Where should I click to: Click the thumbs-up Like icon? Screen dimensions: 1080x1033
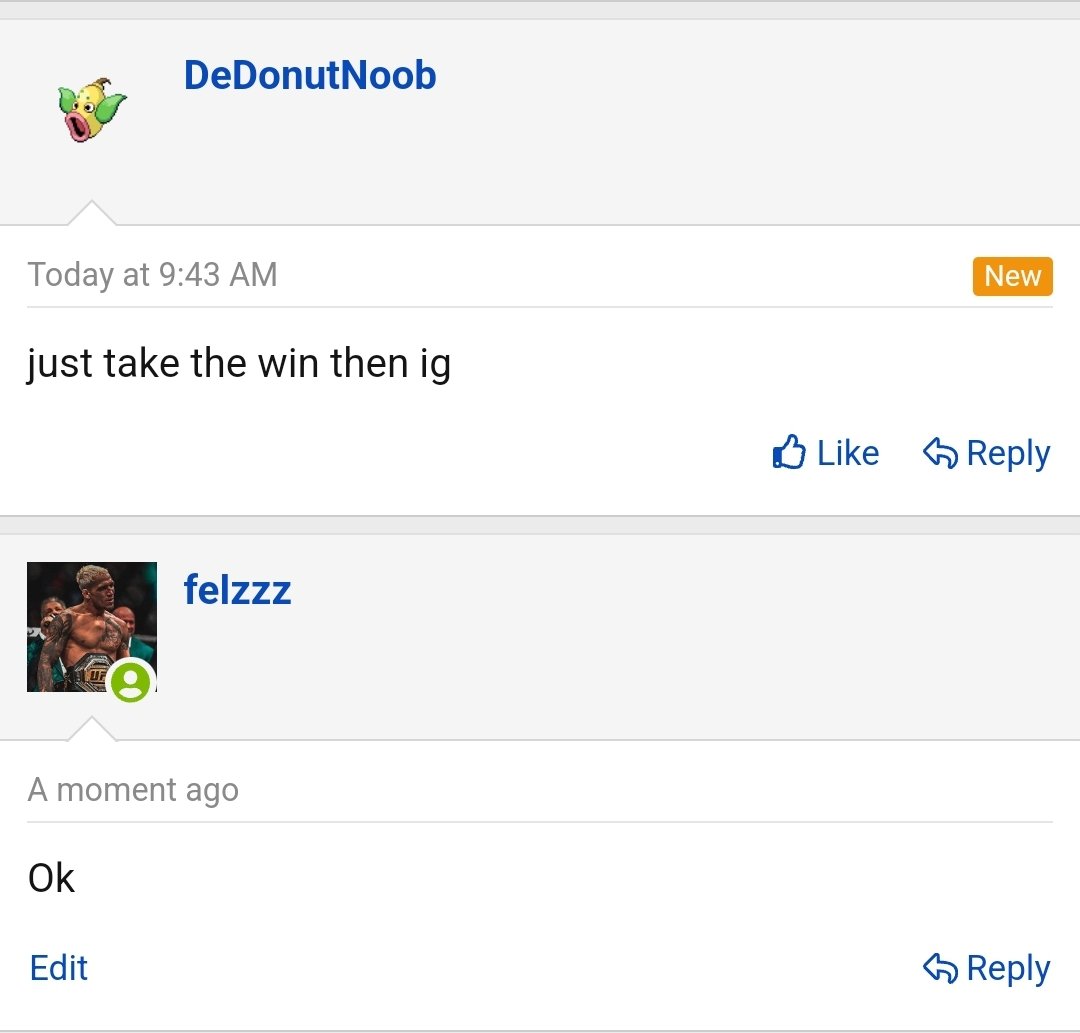tap(789, 452)
